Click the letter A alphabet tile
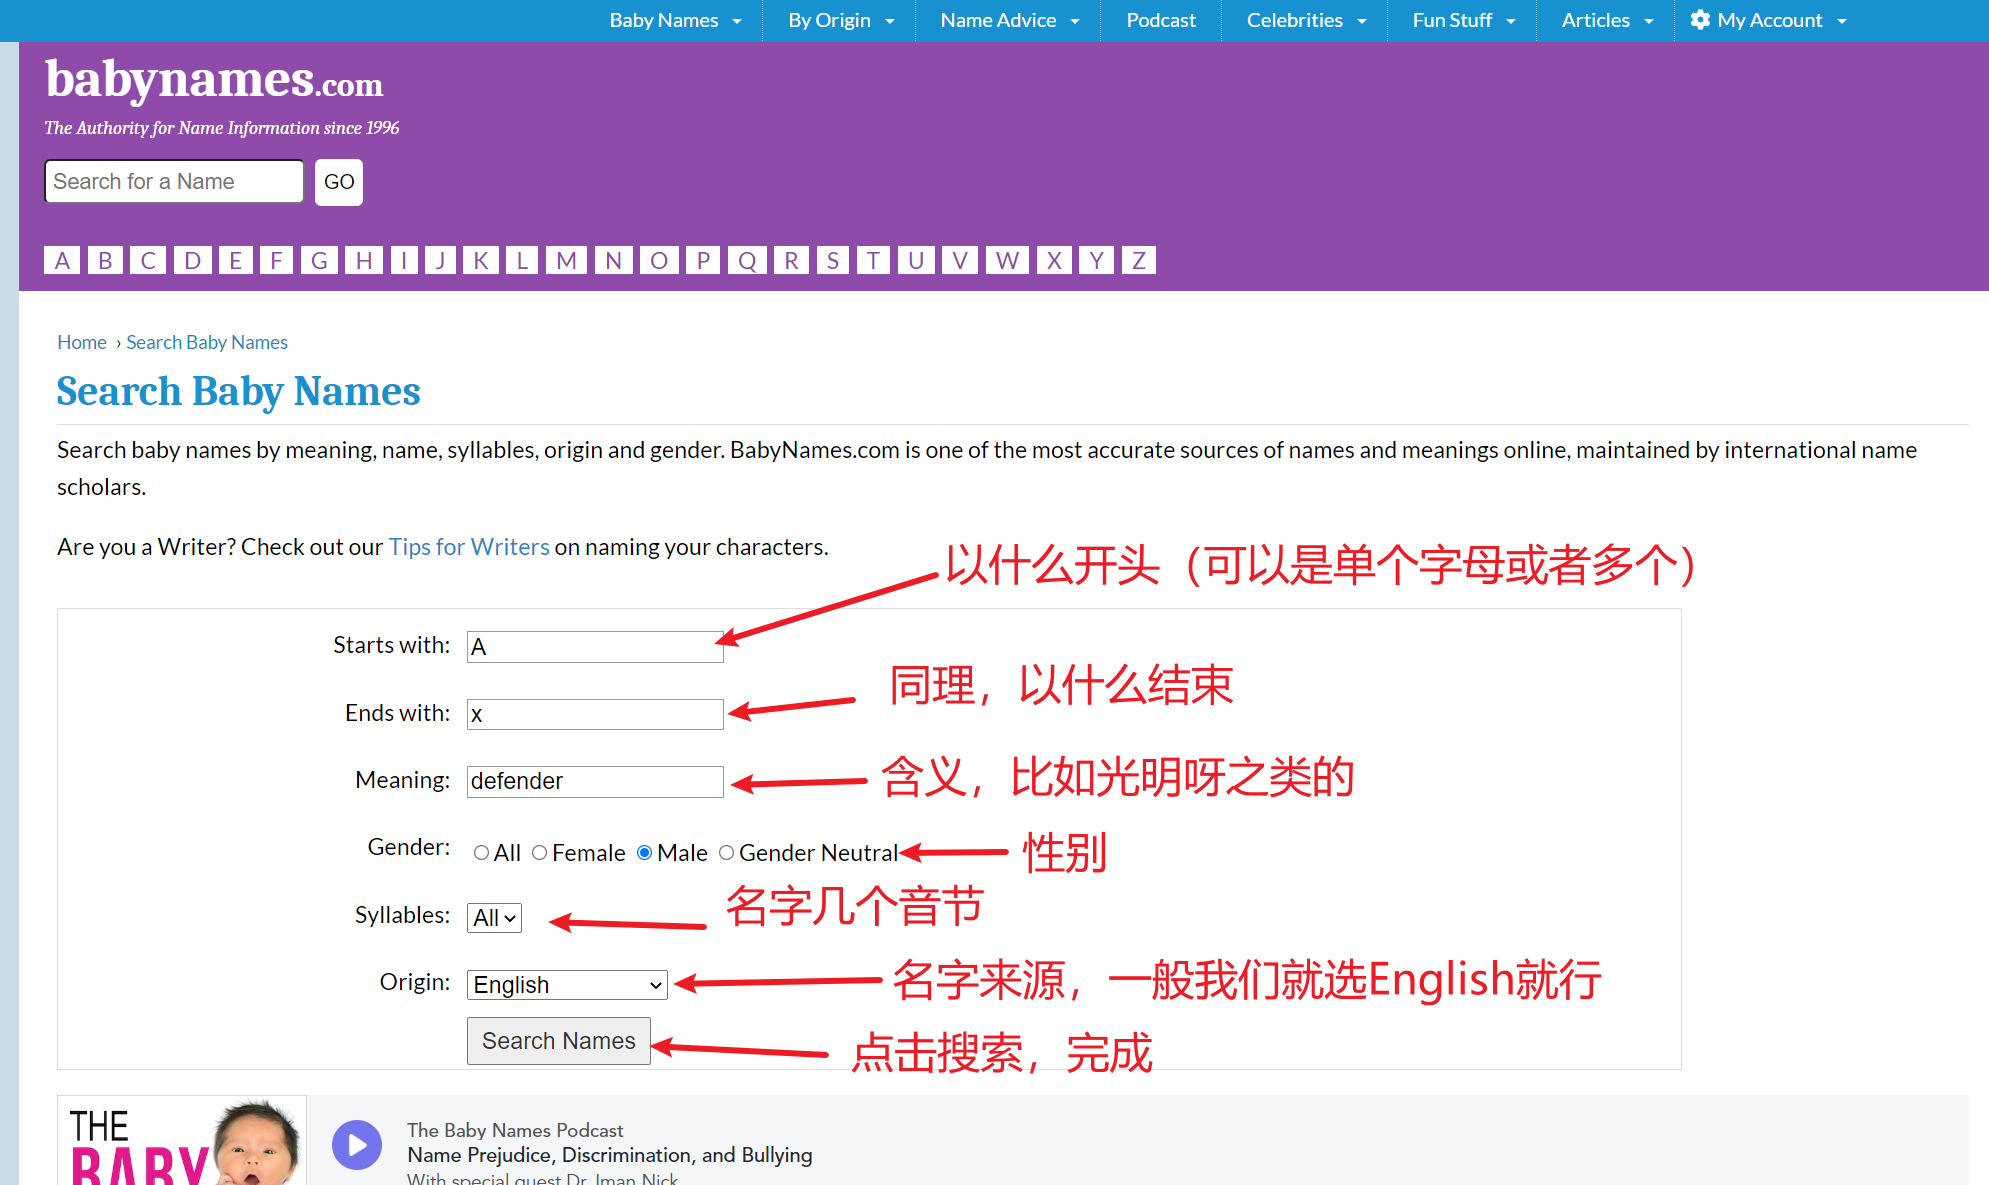This screenshot has height=1185, width=1989. [x=62, y=261]
